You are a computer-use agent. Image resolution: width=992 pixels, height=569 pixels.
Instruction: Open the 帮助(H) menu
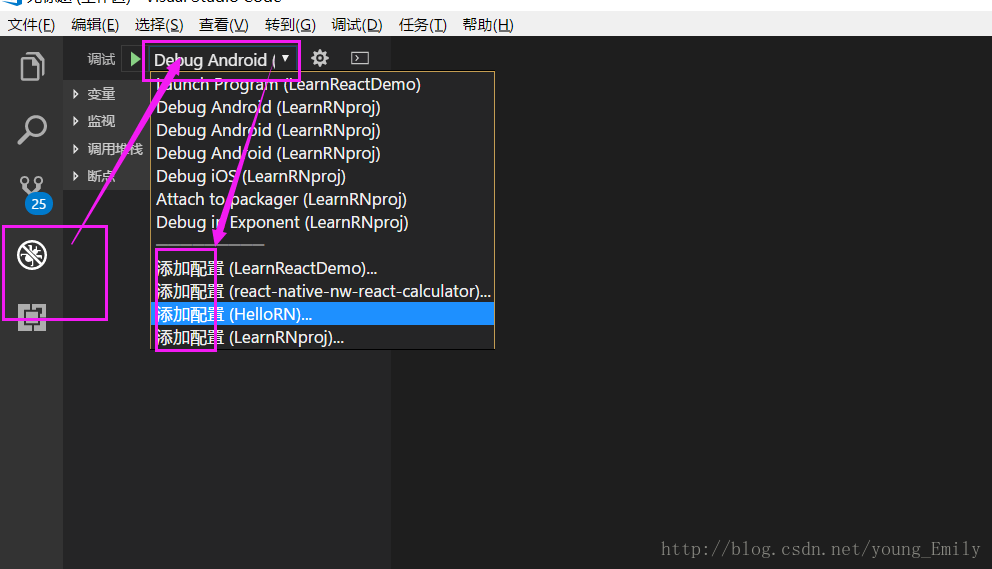488,25
